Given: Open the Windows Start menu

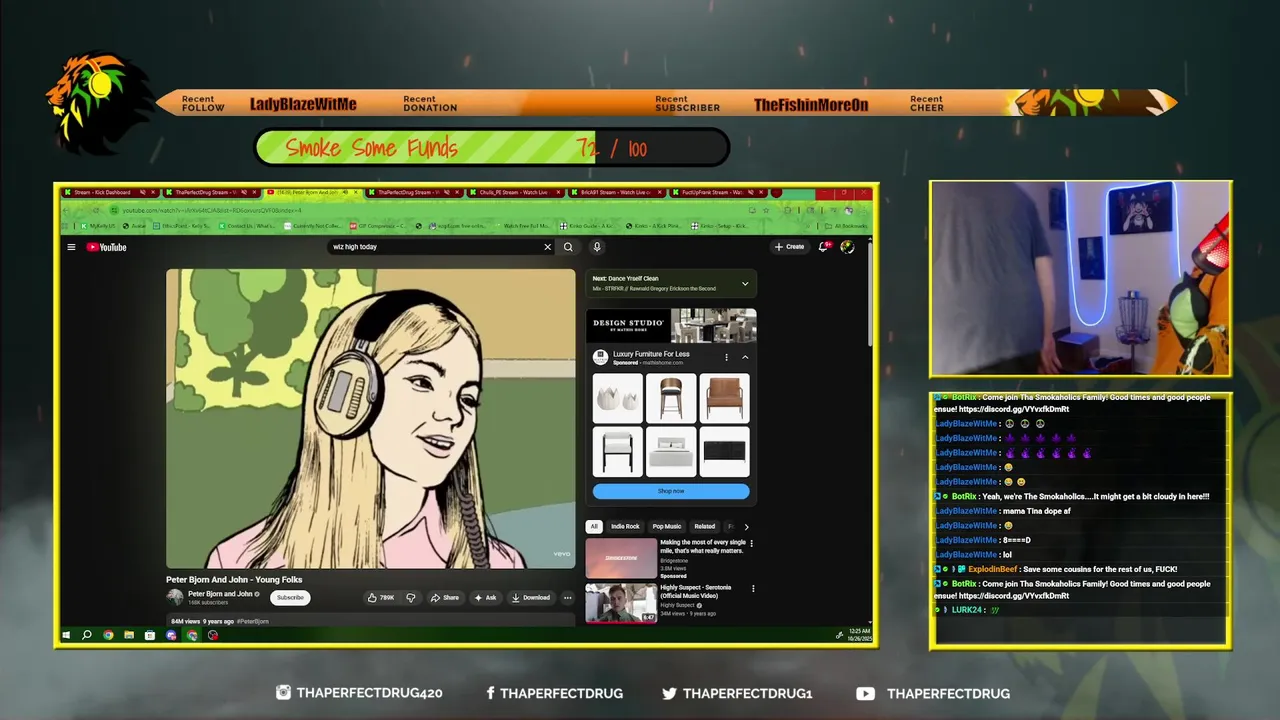Looking at the screenshot, I should click(x=67, y=635).
